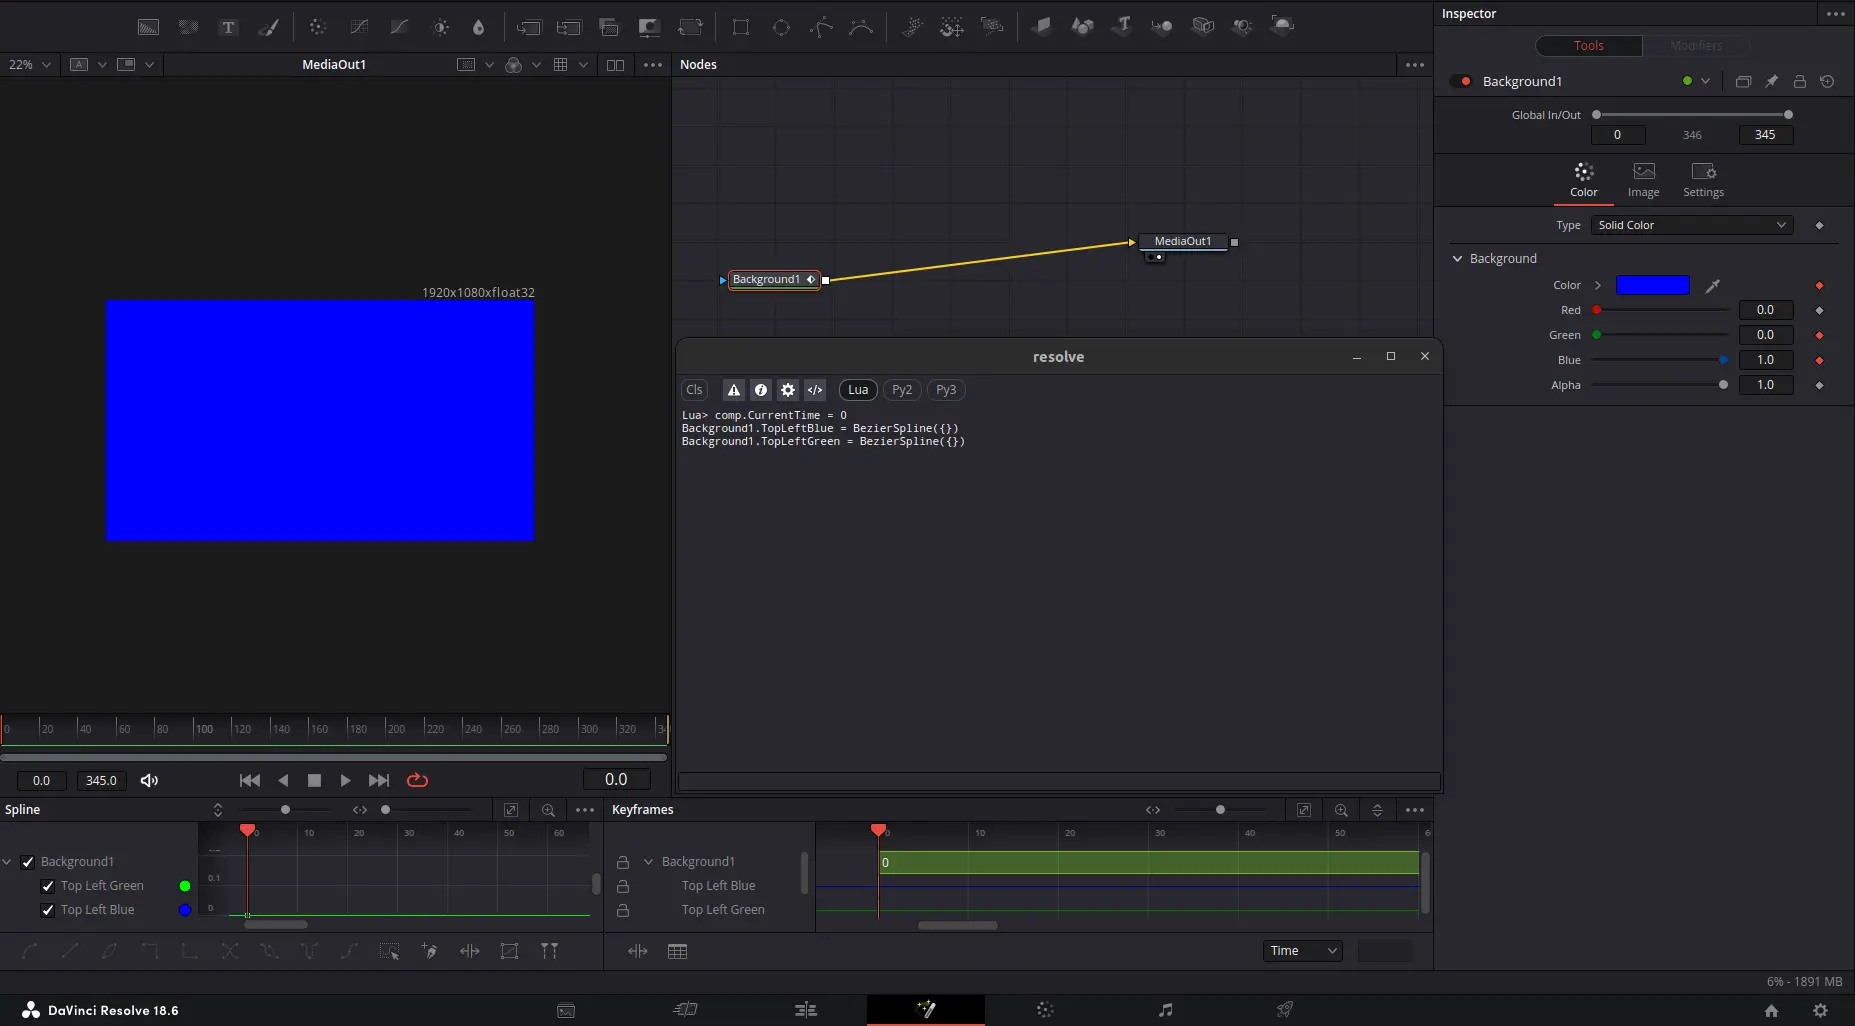Open Project Settings gear in bottom bar
The image size is (1855, 1026).
click(x=1820, y=1011)
